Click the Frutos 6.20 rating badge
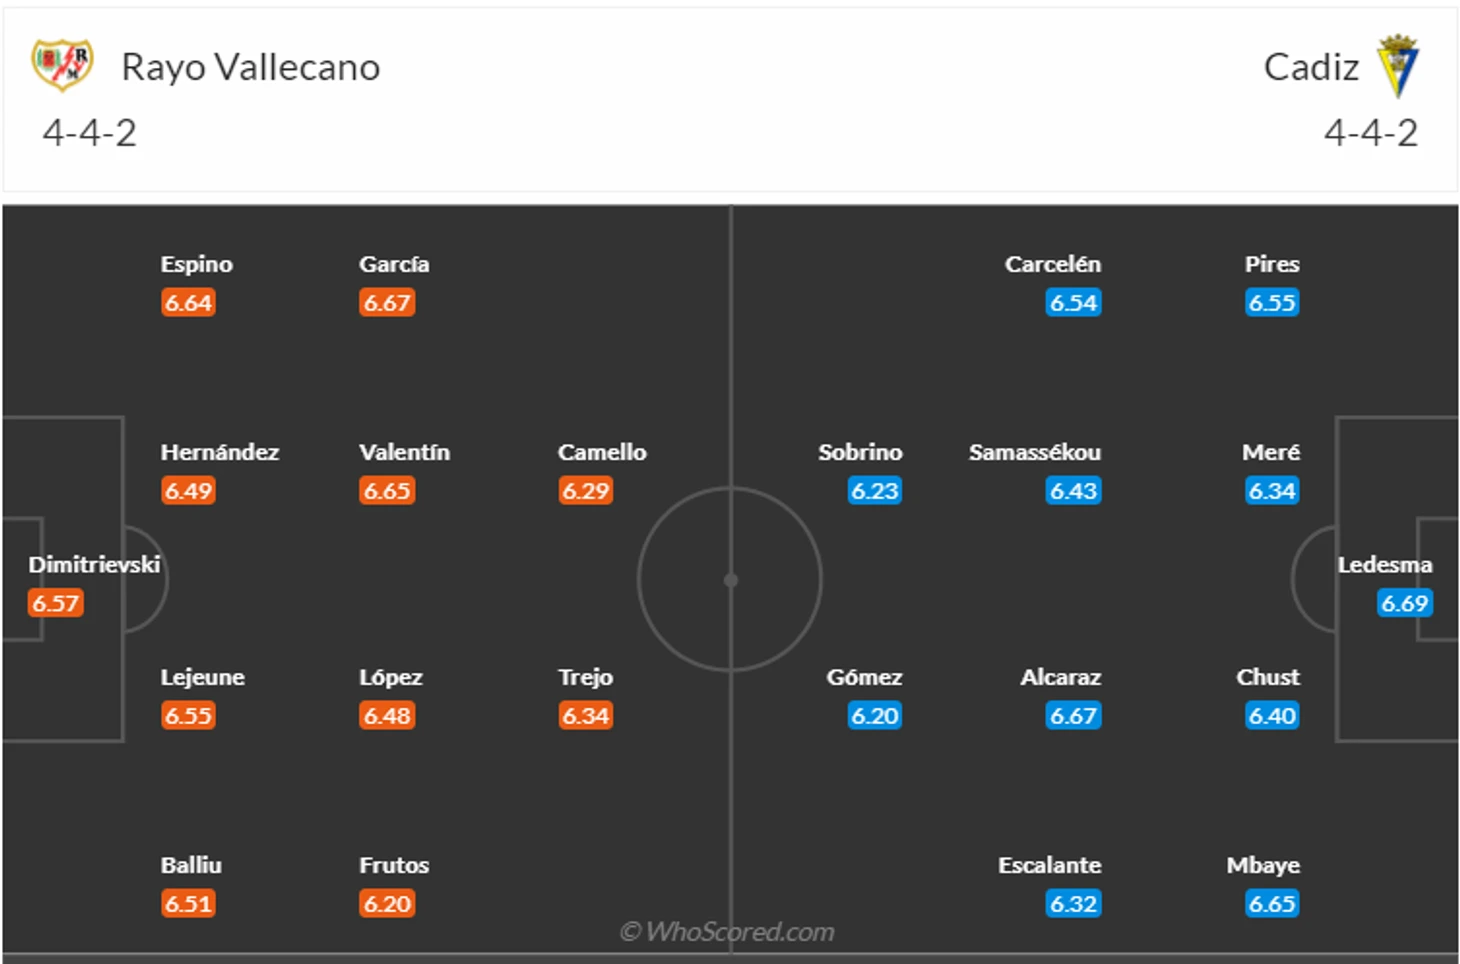Image resolution: width=1460 pixels, height=964 pixels. click(x=387, y=904)
